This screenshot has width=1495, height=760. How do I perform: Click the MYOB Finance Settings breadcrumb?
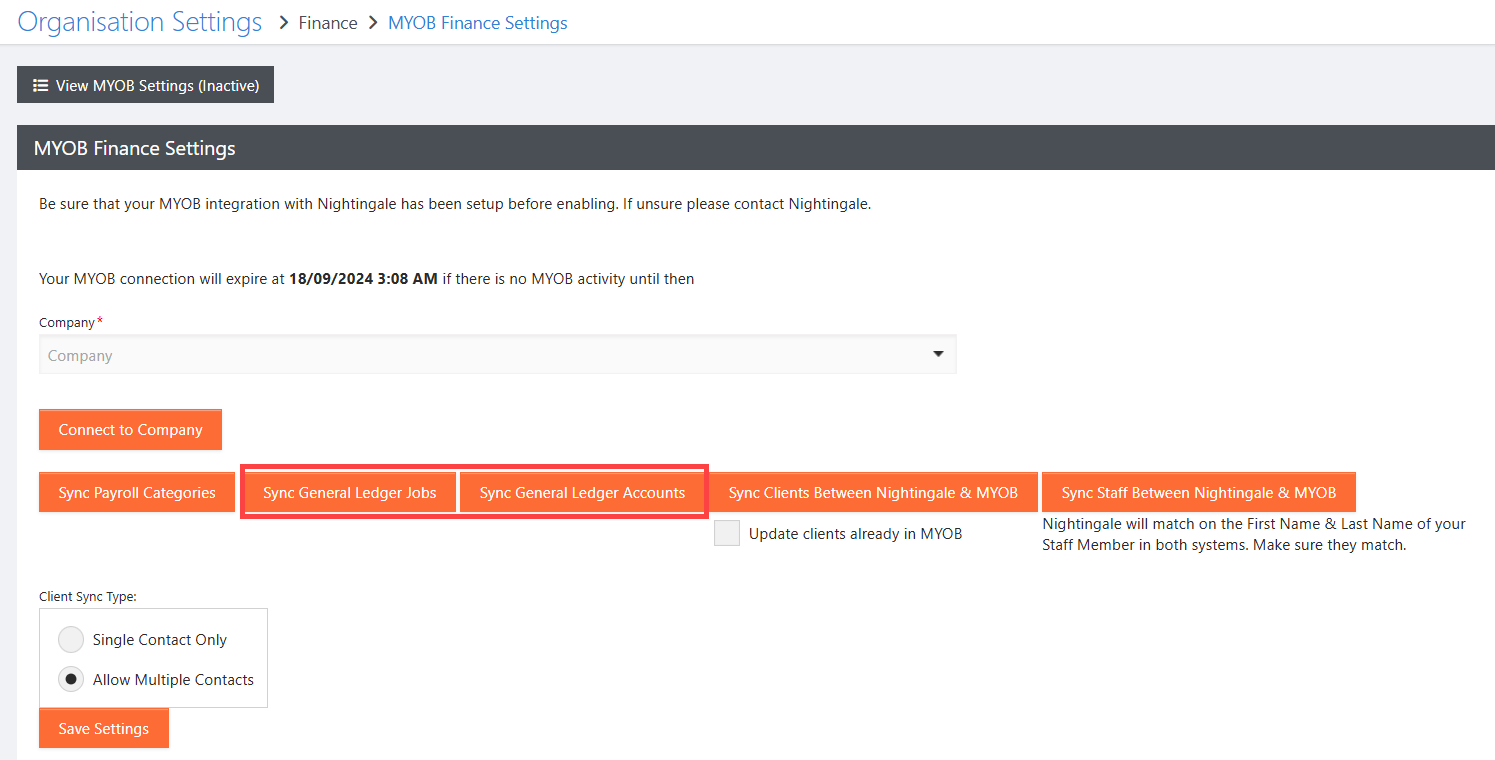(x=478, y=23)
